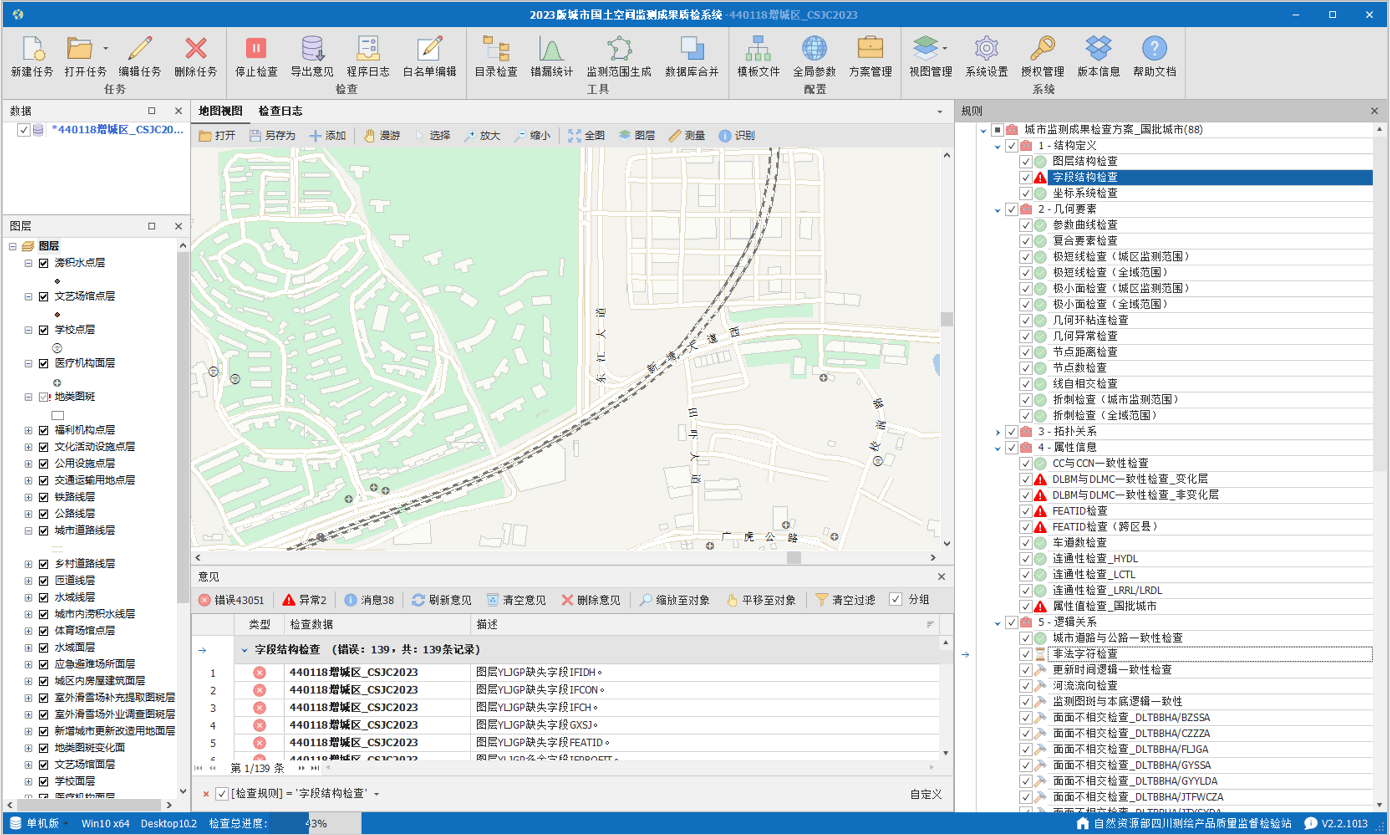Toggle the 车道数检查 rule checkbox

pyautogui.click(x=1026, y=543)
